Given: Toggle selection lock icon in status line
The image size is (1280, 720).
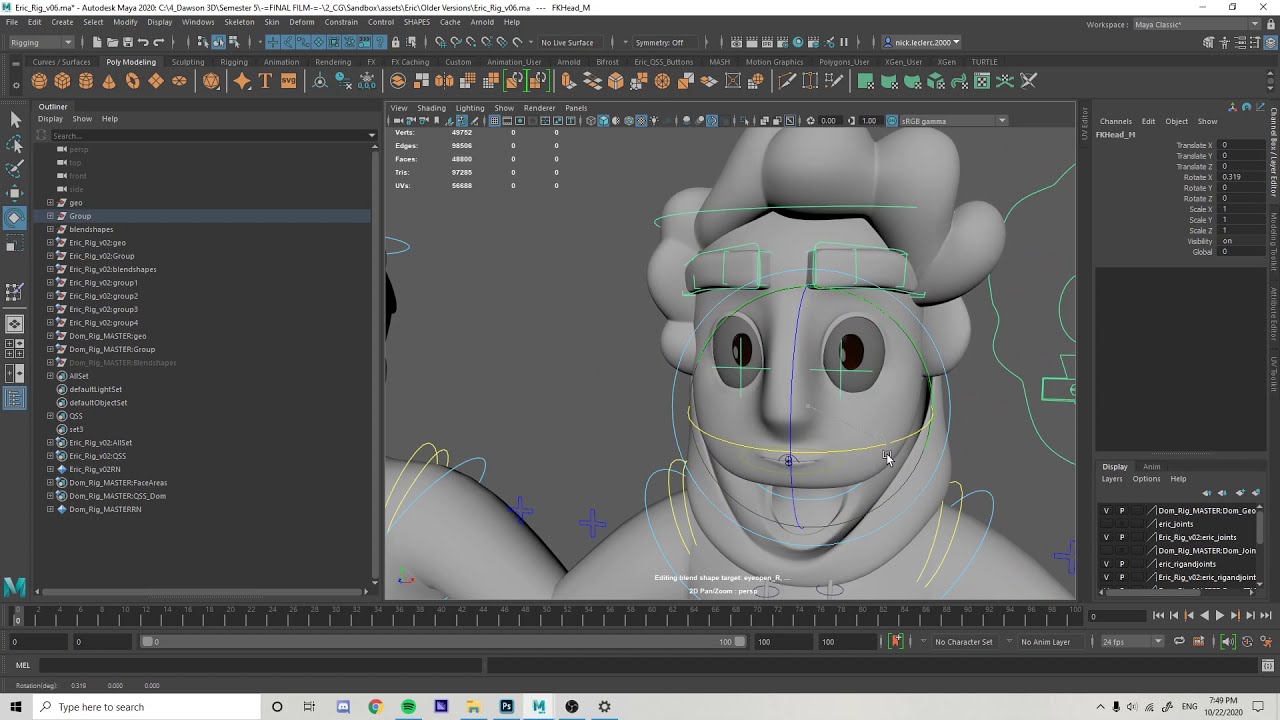Looking at the screenshot, I should (395, 42).
